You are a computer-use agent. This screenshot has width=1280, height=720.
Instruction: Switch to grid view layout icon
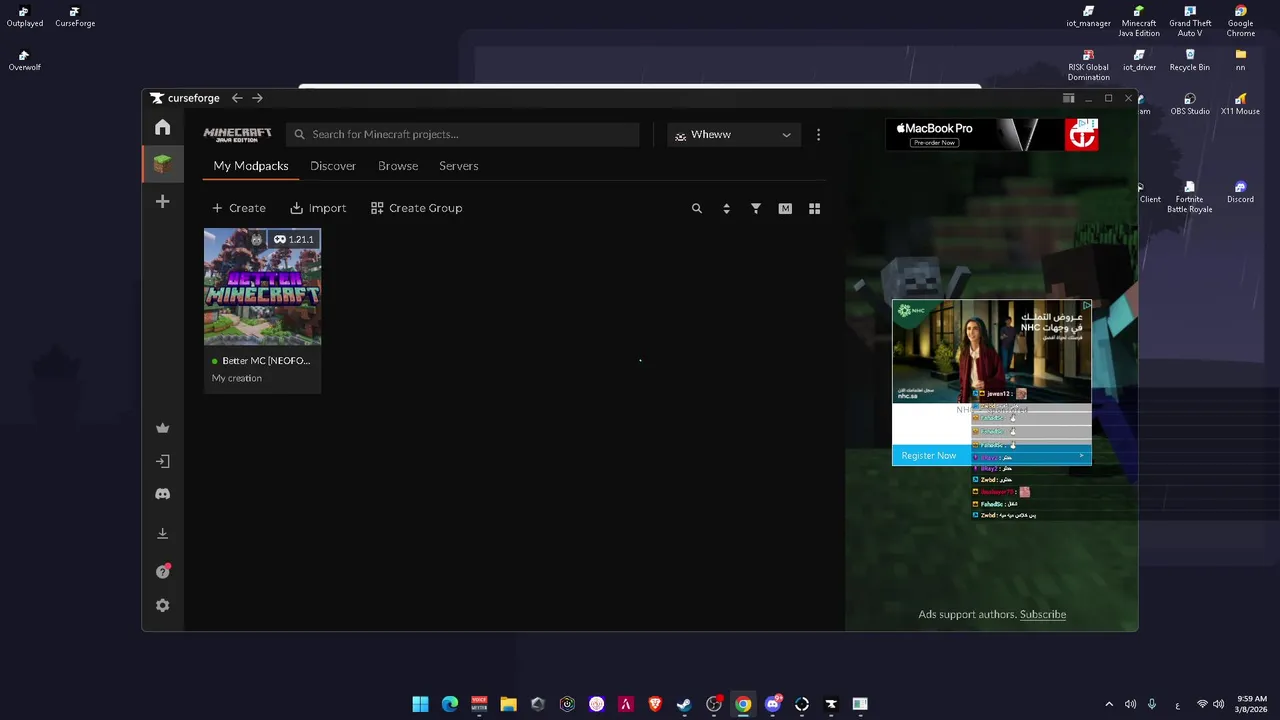tap(814, 208)
